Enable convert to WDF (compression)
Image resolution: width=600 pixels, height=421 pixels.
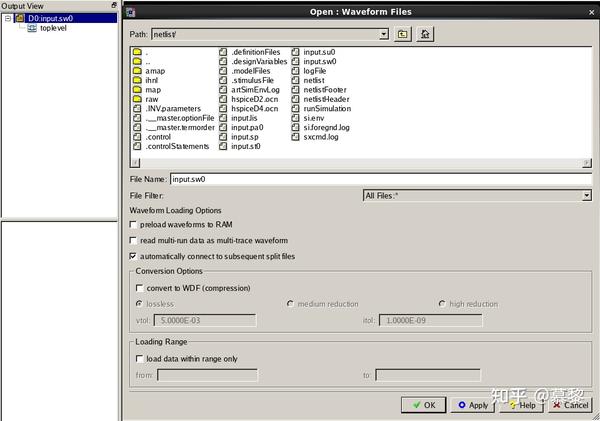[x=140, y=288]
